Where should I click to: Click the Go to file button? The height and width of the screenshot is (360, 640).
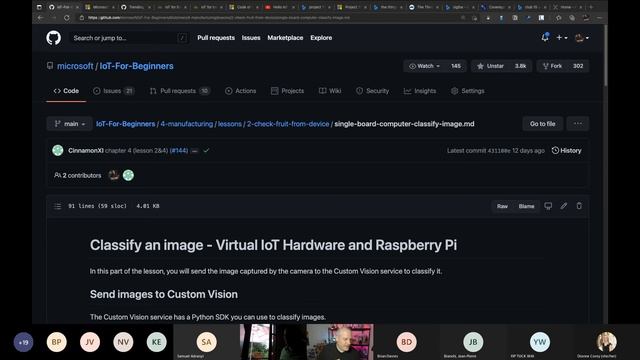click(x=542, y=124)
